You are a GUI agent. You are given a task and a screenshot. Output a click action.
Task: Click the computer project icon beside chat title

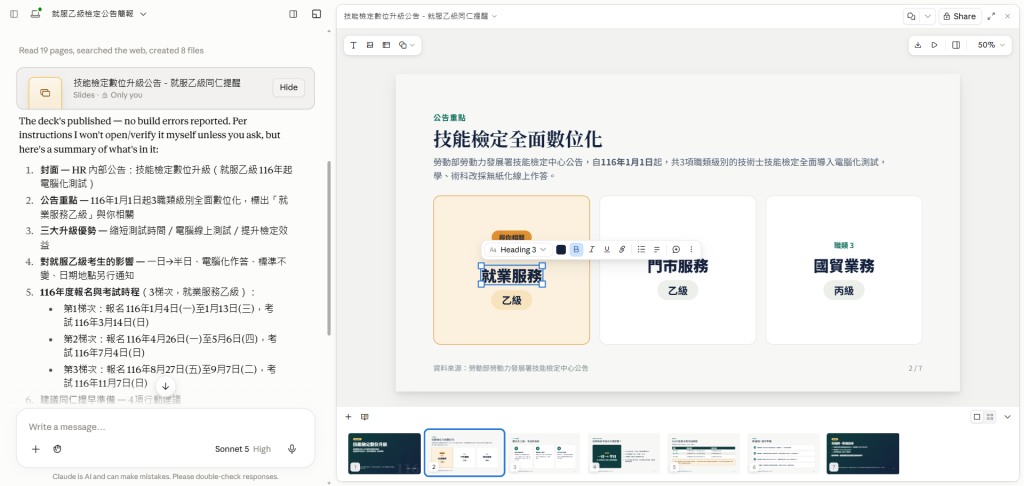coord(35,14)
